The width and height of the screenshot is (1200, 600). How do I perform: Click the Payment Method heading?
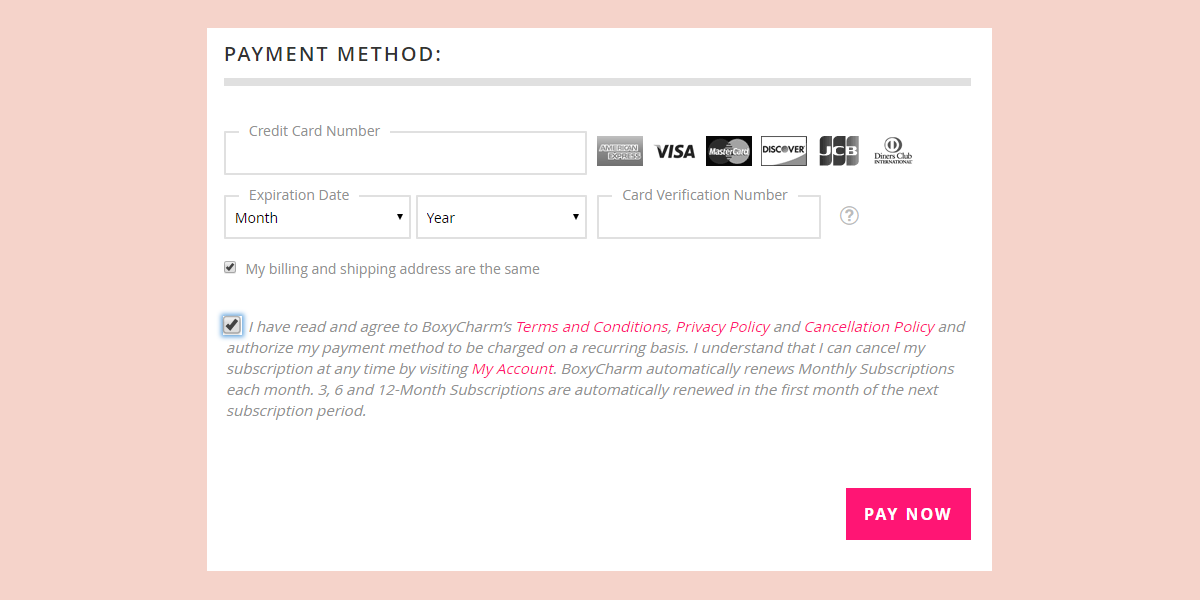333,55
